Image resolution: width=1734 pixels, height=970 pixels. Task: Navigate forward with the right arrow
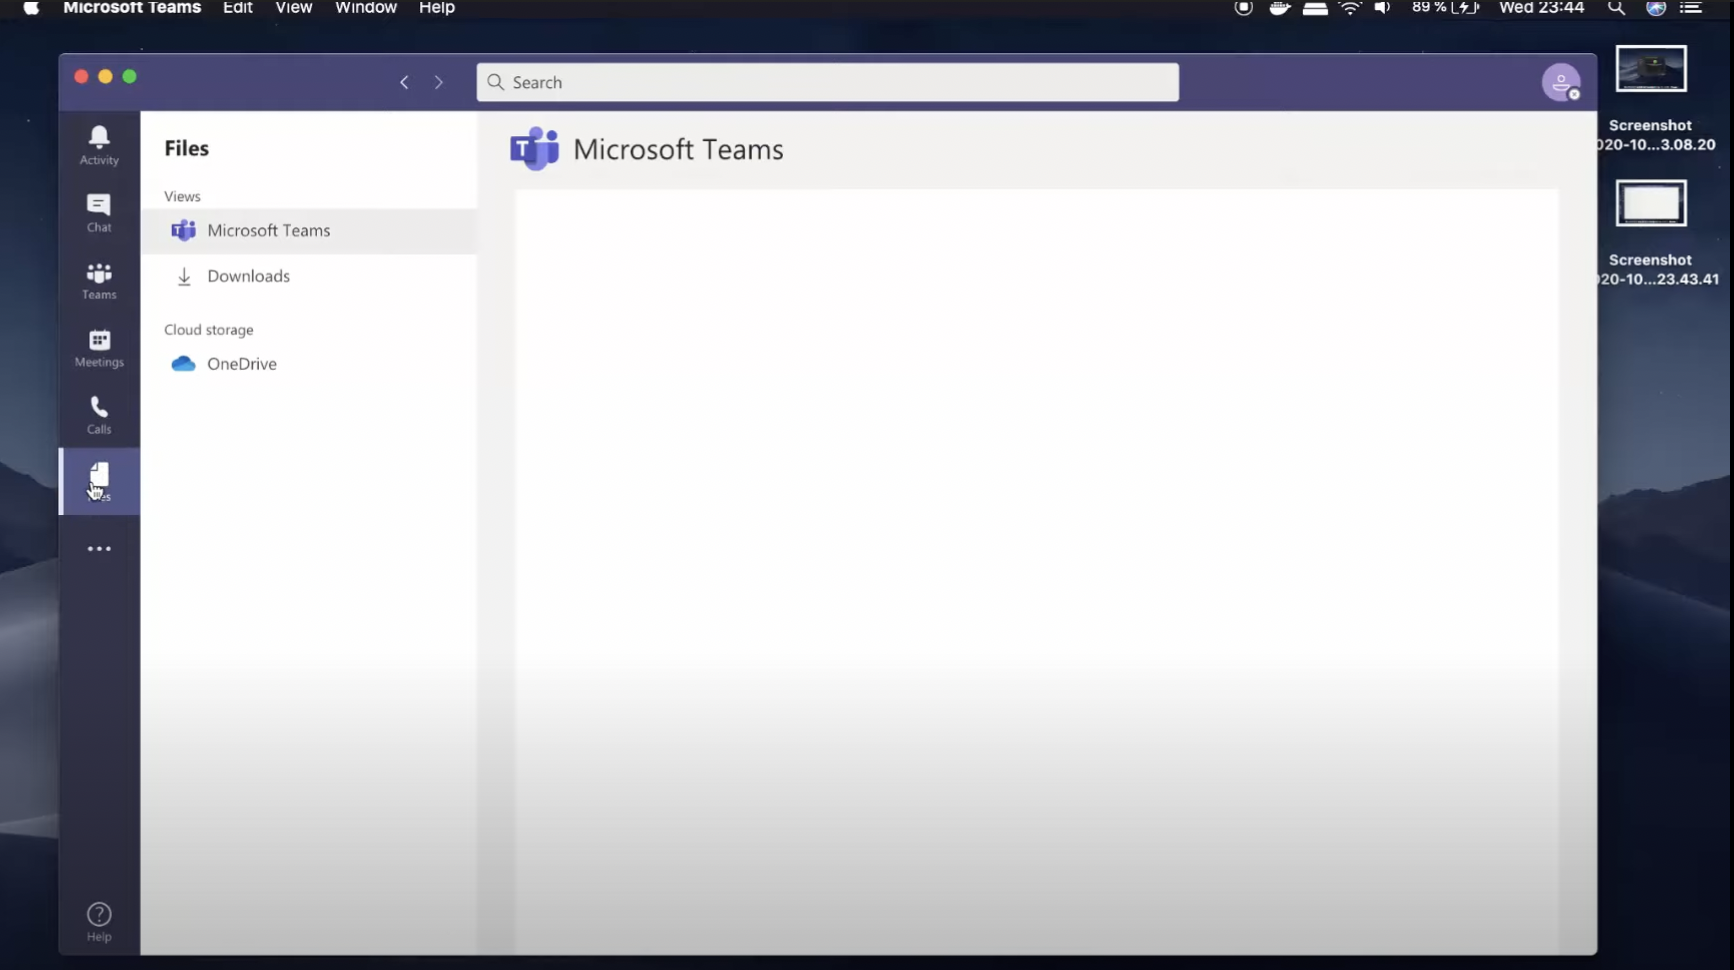[438, 82]
